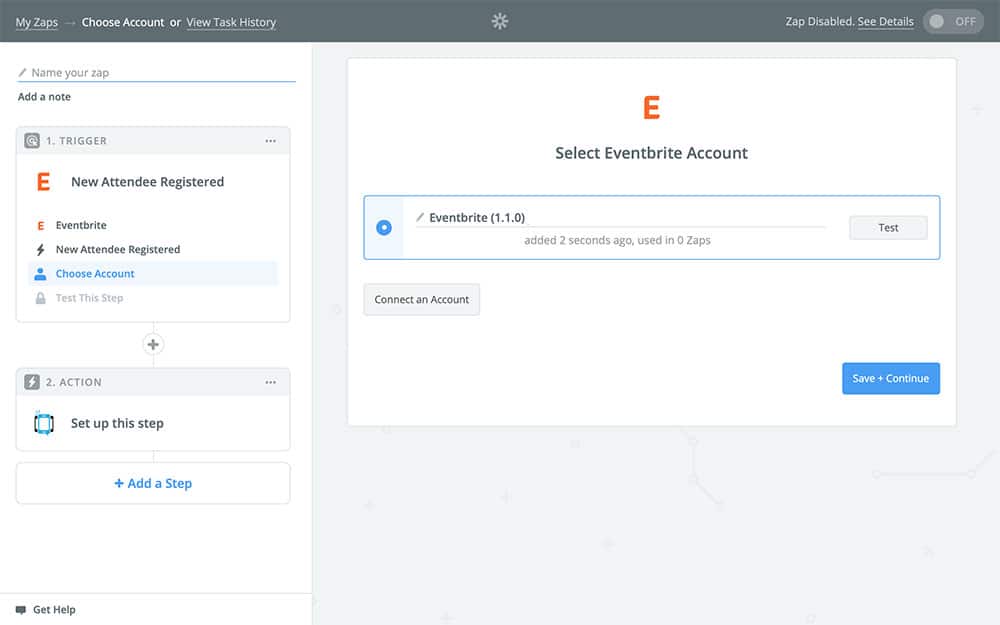Click the Connect an Account button
The width and height of the screenshot is (1000, 625).
[421, 300]
